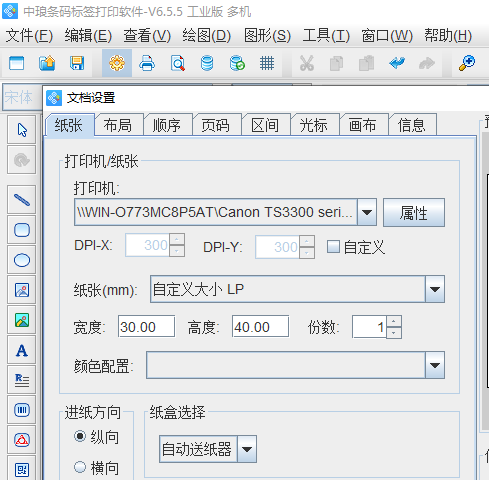This screenshot has width=489, height=480.
Task: Click the Zoom in magnifier icon
Action: pyautogui.click(x=467, y=63)
